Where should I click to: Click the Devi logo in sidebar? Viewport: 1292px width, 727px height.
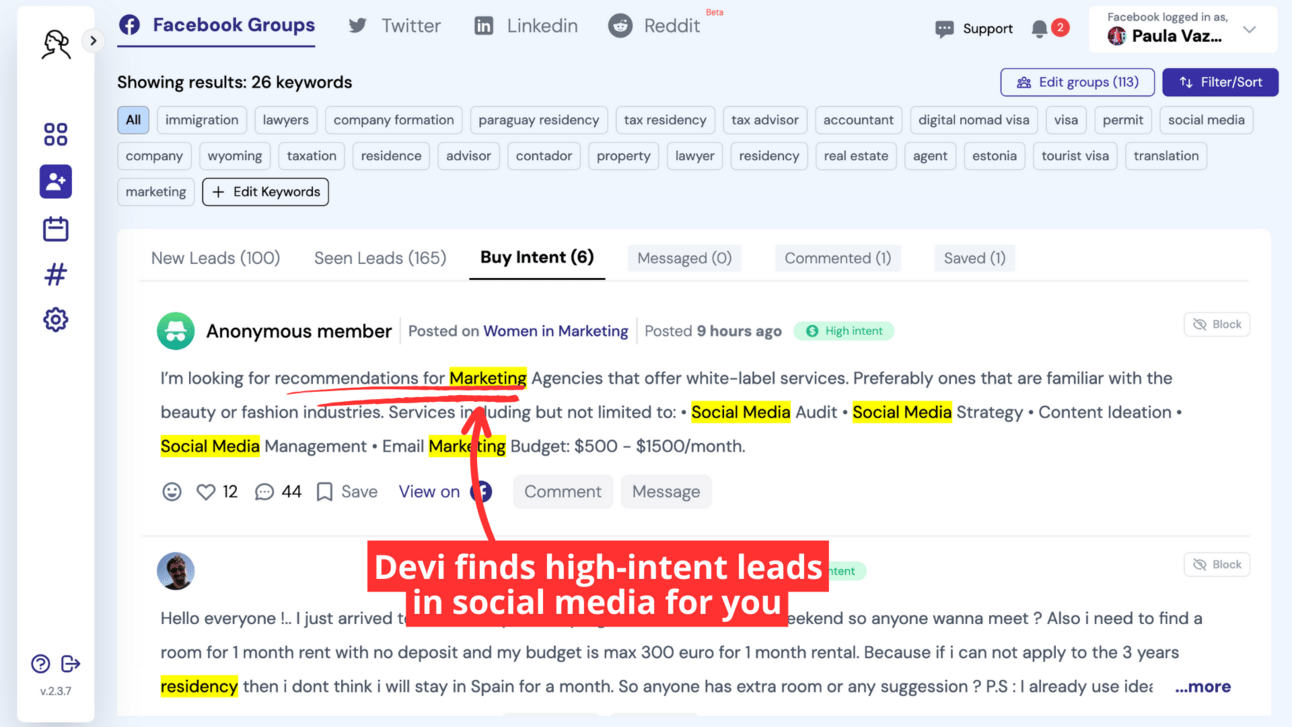[56, 44]
